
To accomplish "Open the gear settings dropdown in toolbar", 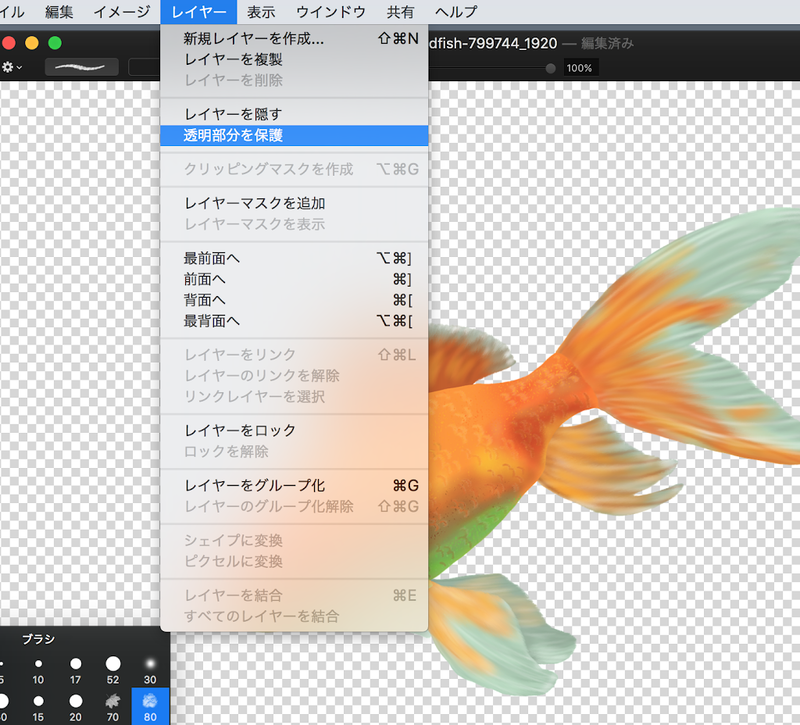I will [x=12, y=68].
